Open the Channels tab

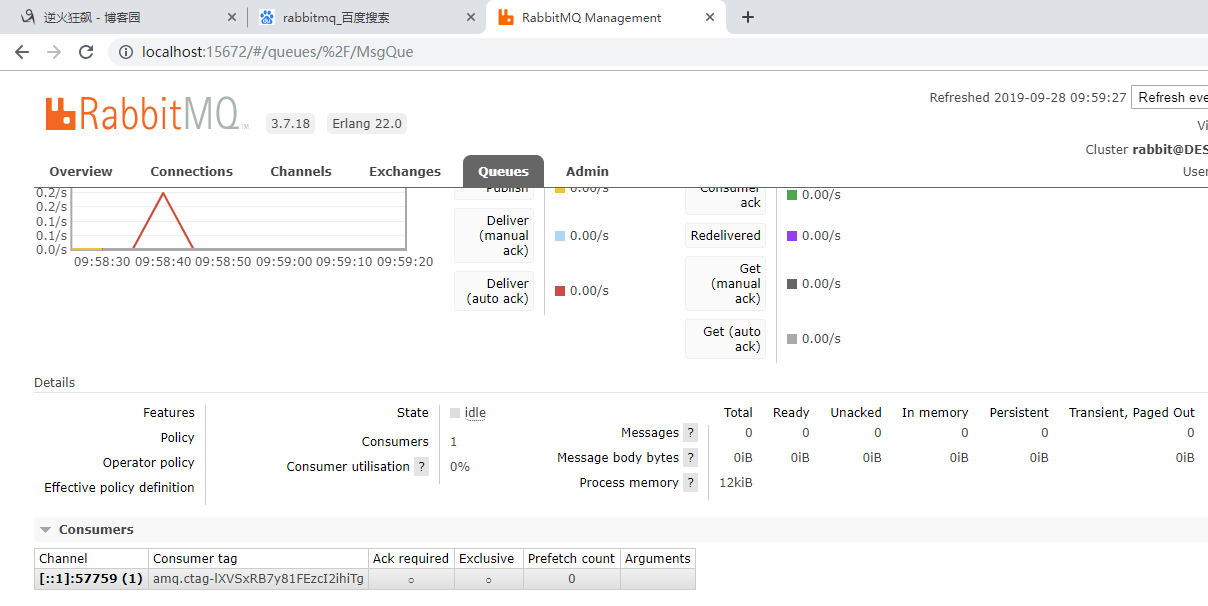point(301,171)
